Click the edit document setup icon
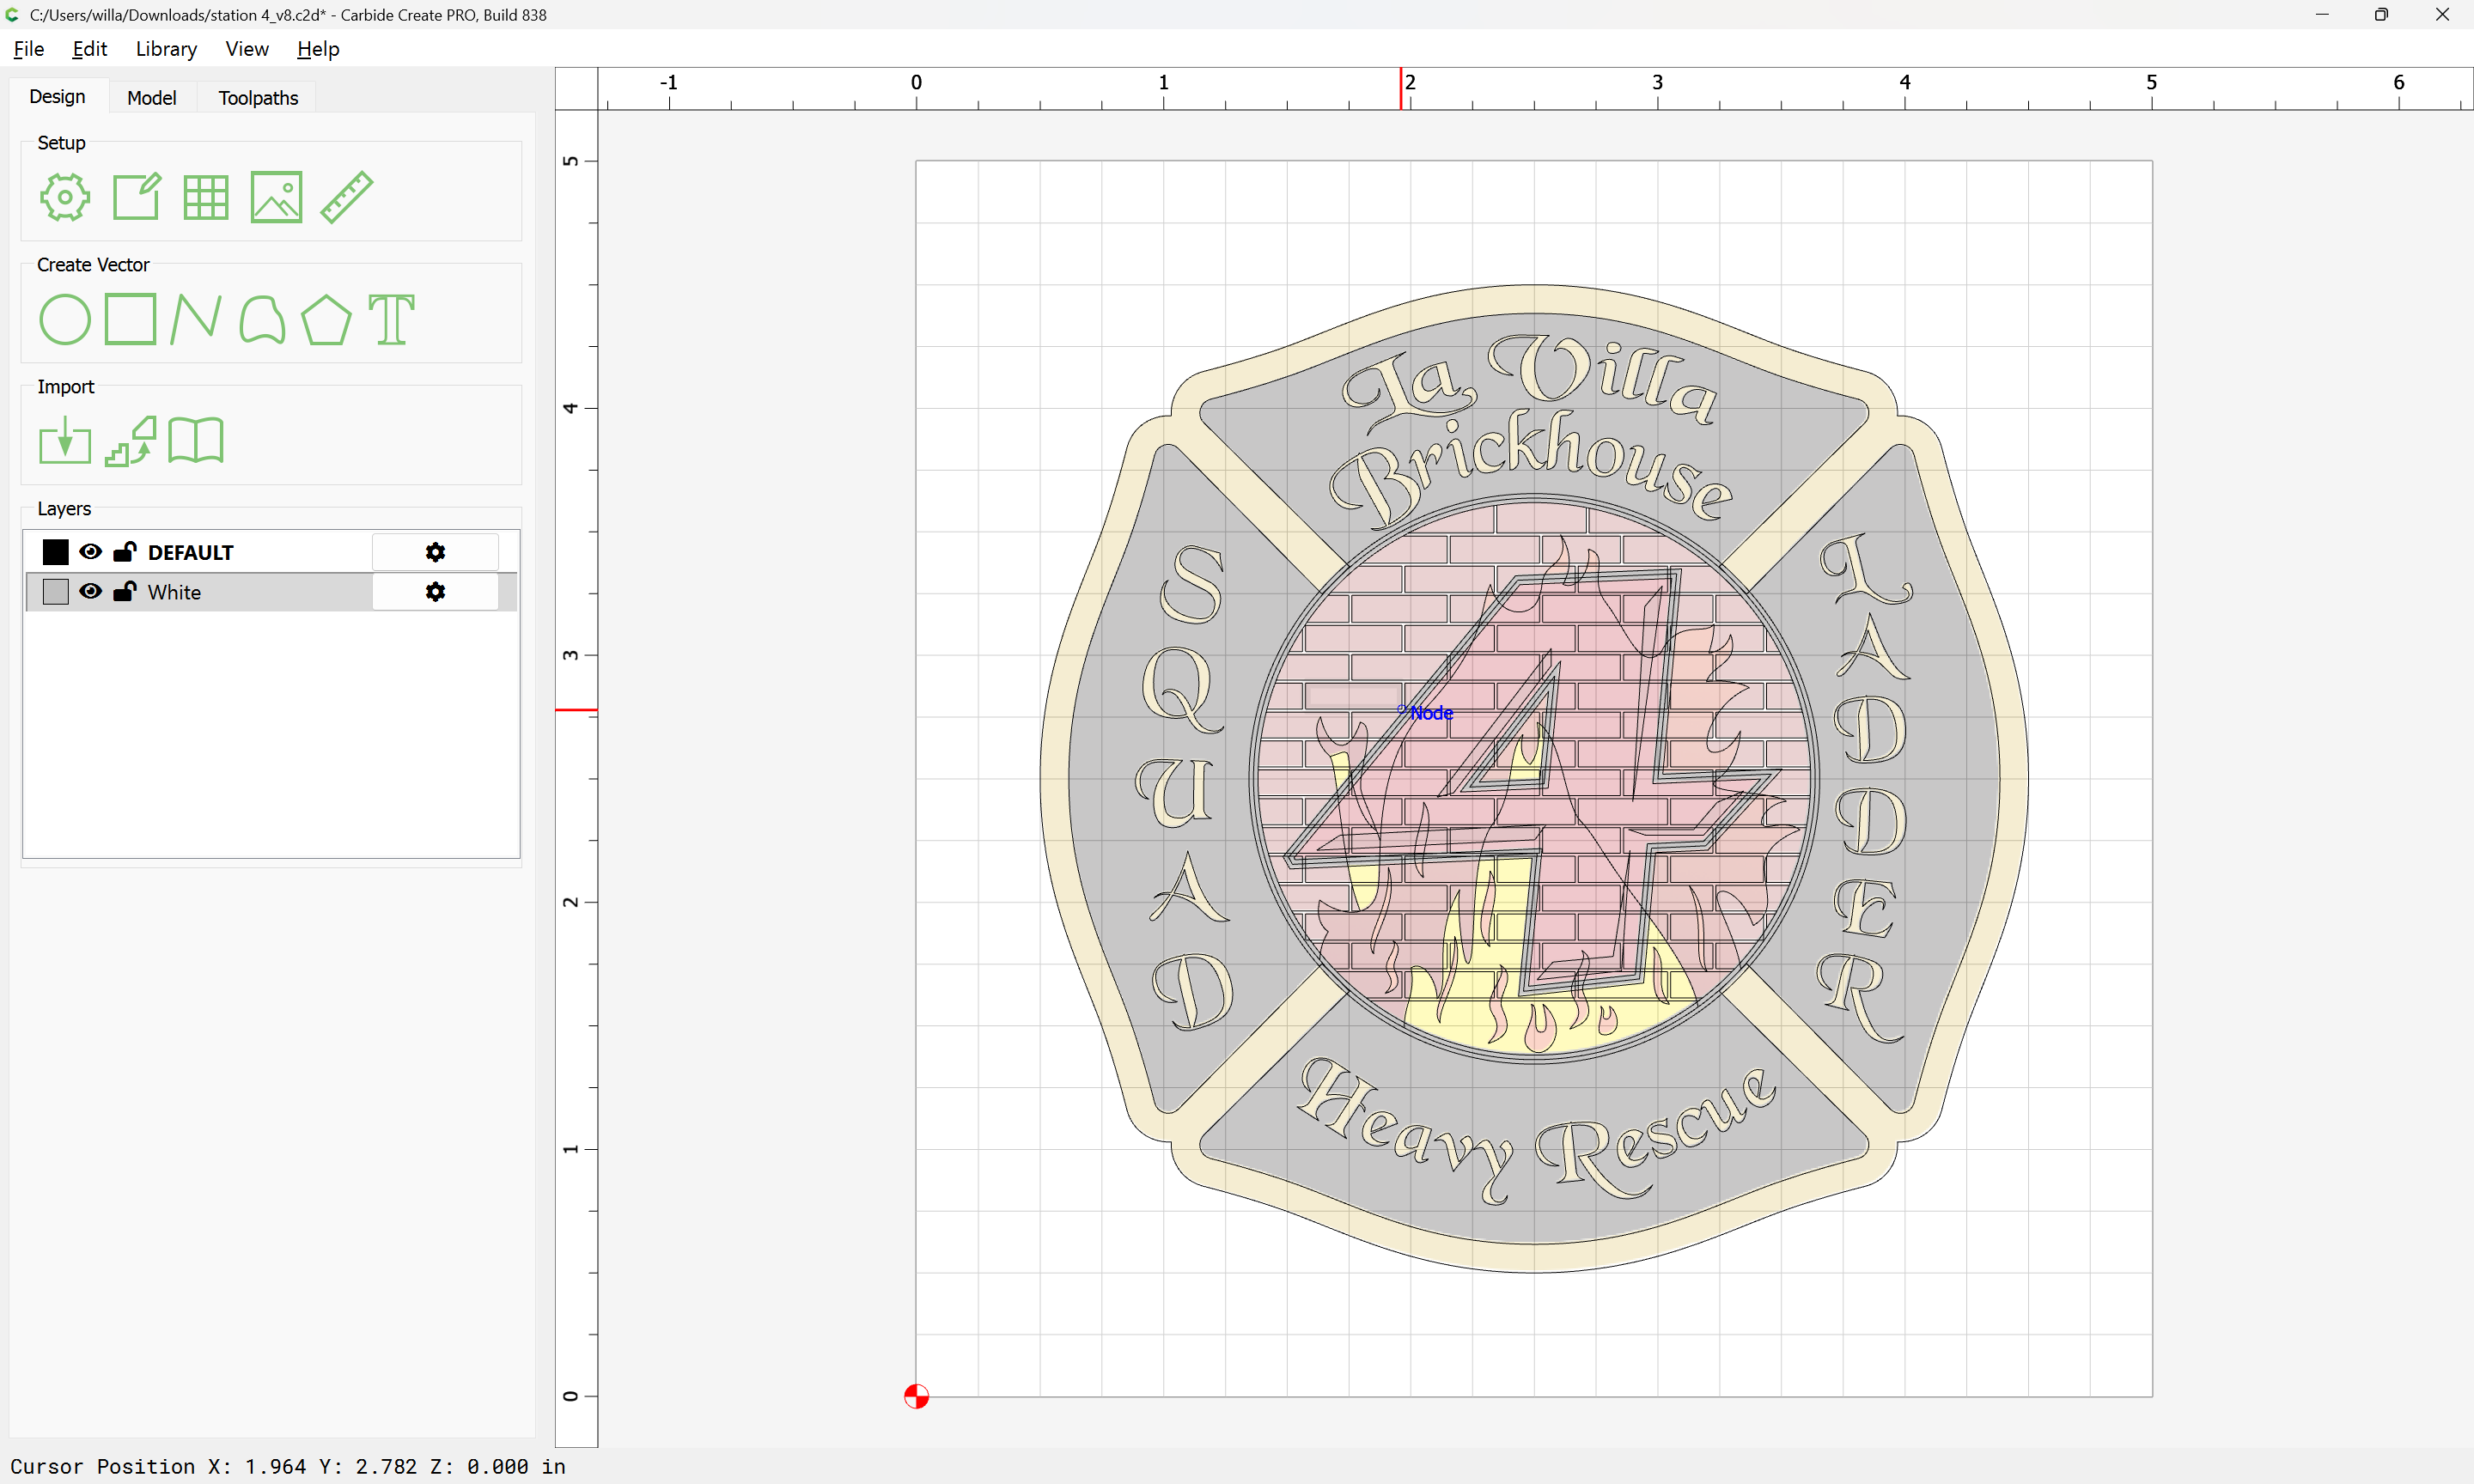 (x=136, y=197)
